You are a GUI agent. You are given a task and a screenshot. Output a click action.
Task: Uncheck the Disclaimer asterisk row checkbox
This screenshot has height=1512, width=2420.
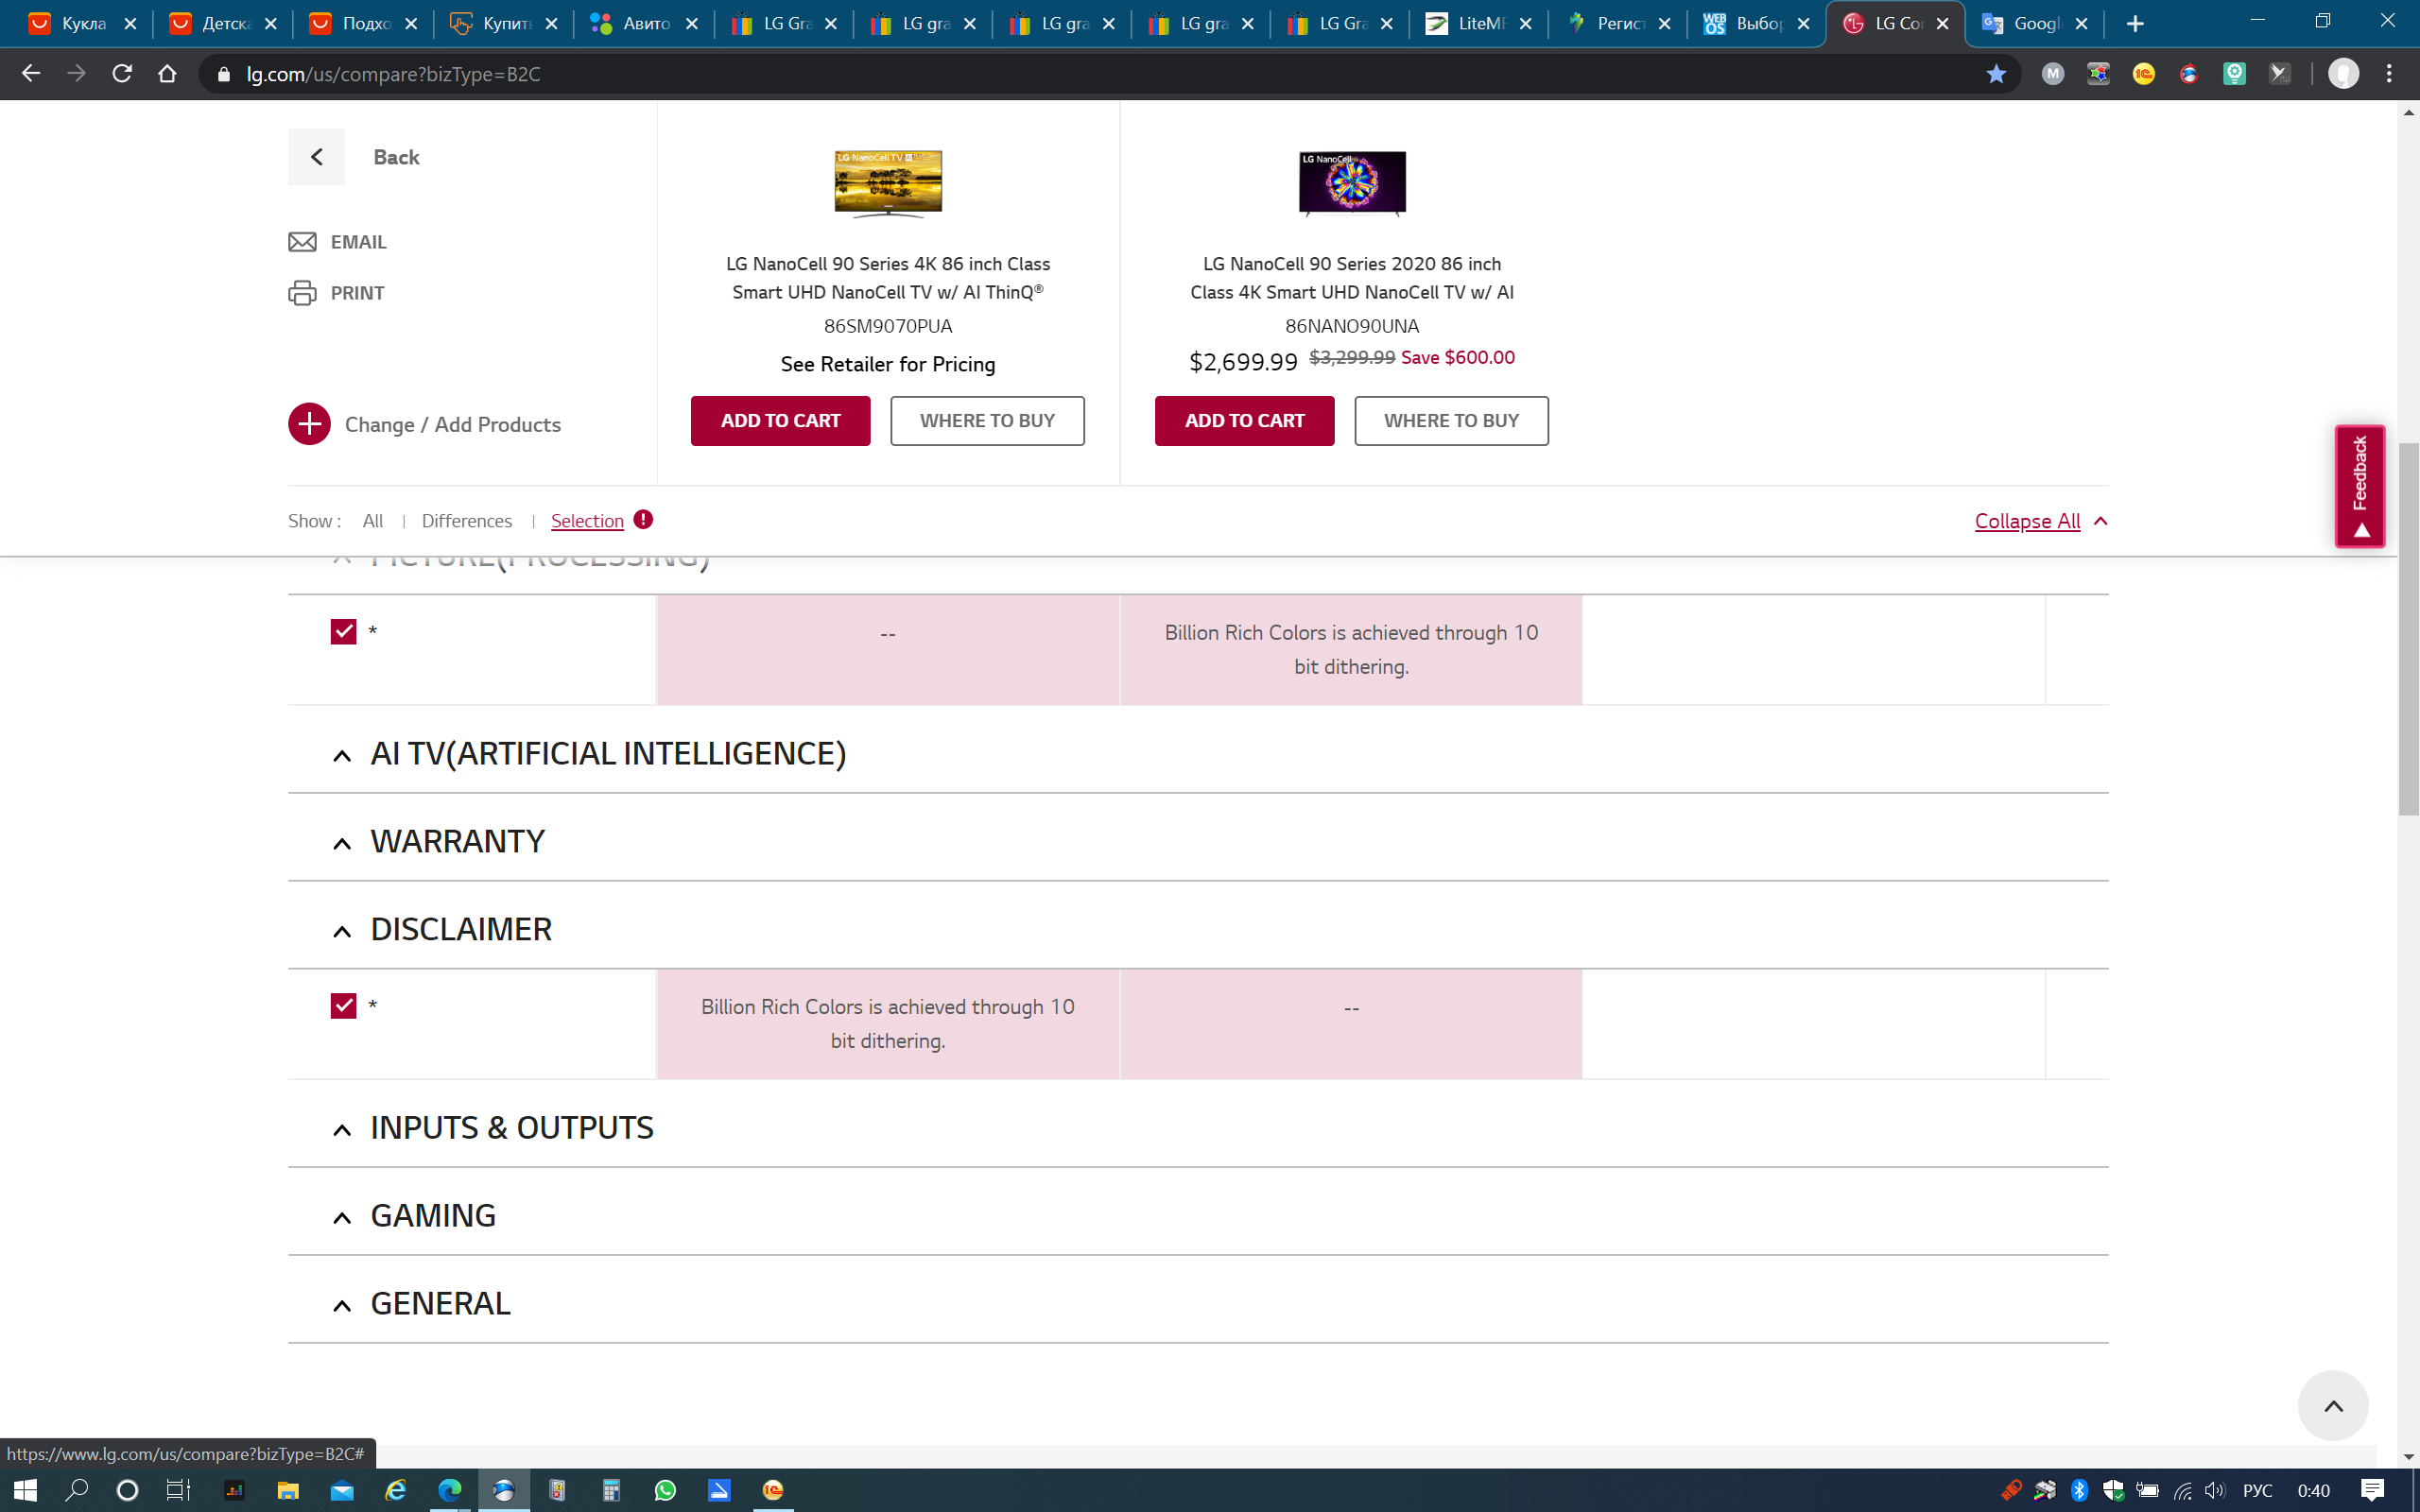click(343, 1006)
